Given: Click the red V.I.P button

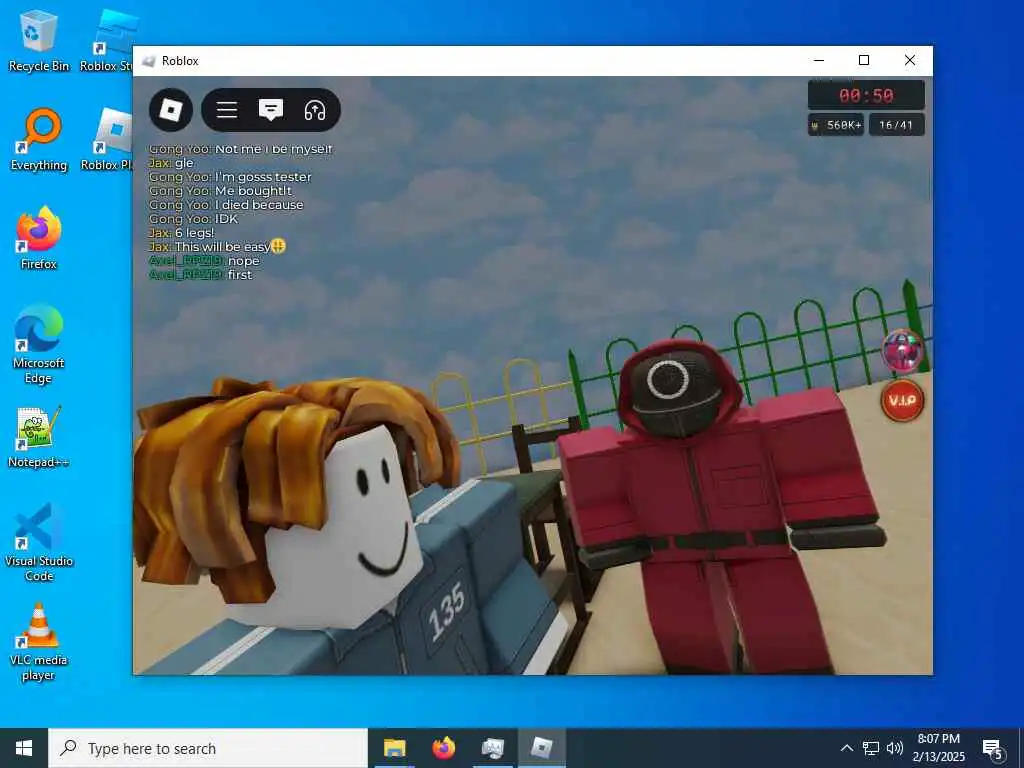Looking at the screenshot, I should (x=903, y=400).
